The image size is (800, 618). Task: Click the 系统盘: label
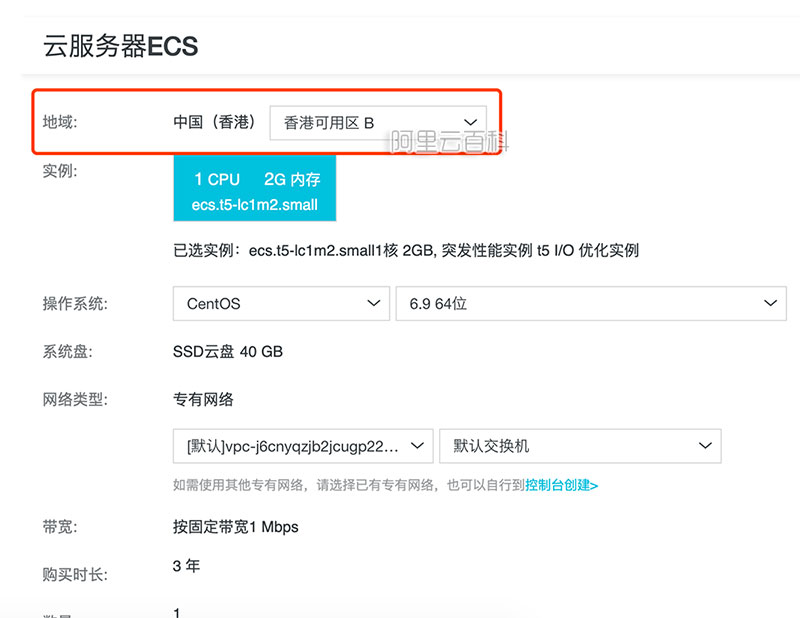67,352
